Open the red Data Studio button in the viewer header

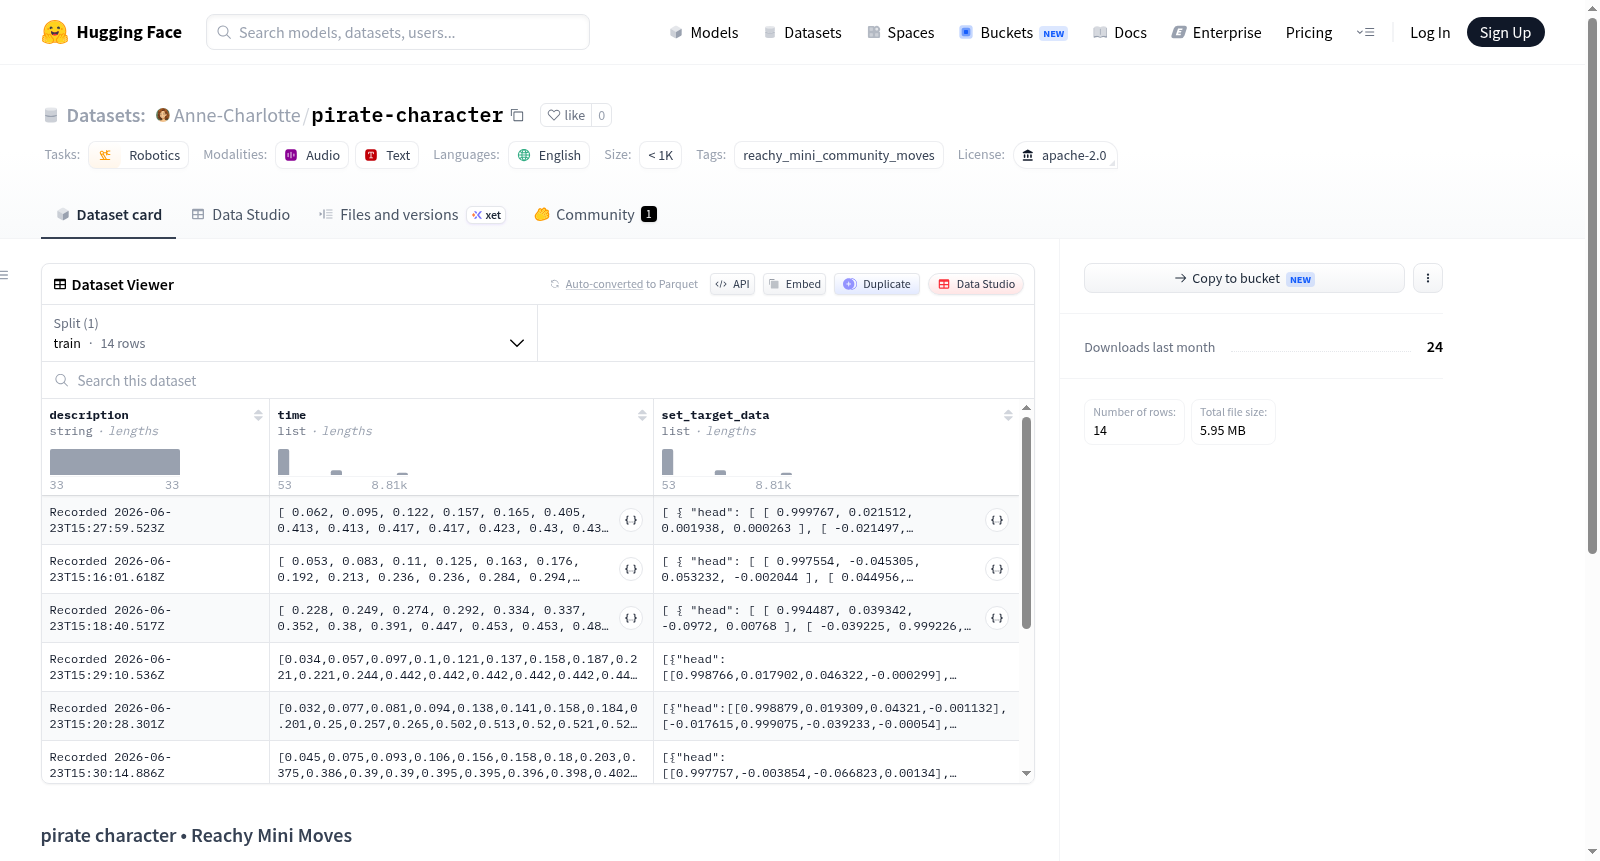coord(976,285)
